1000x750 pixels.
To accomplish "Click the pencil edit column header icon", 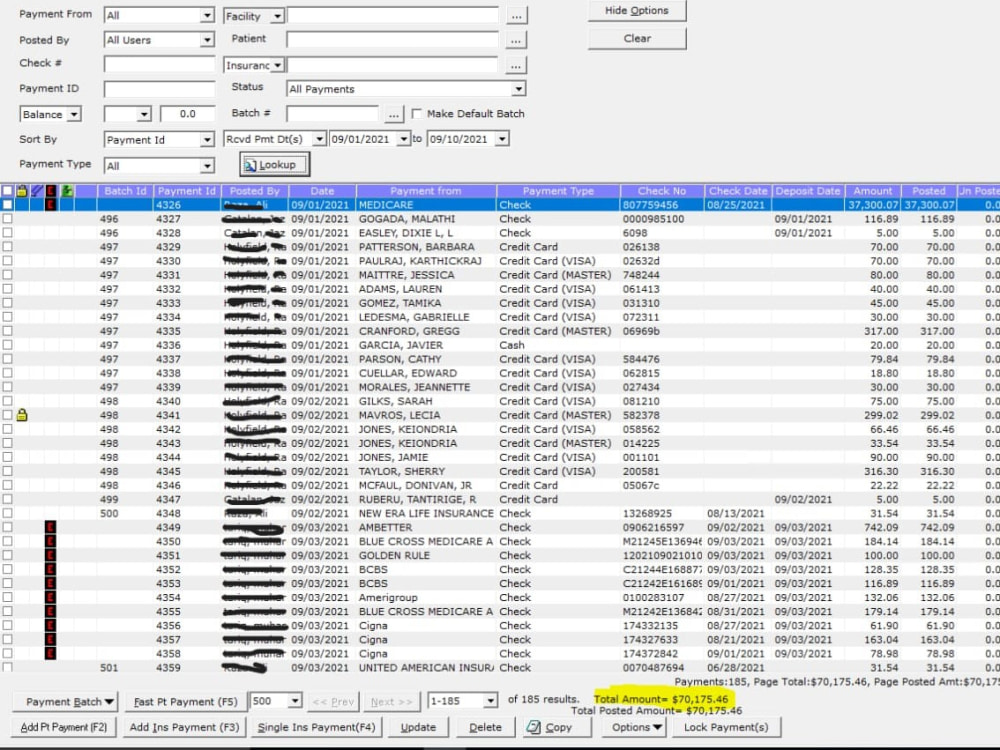I will [x=36, y=191].
